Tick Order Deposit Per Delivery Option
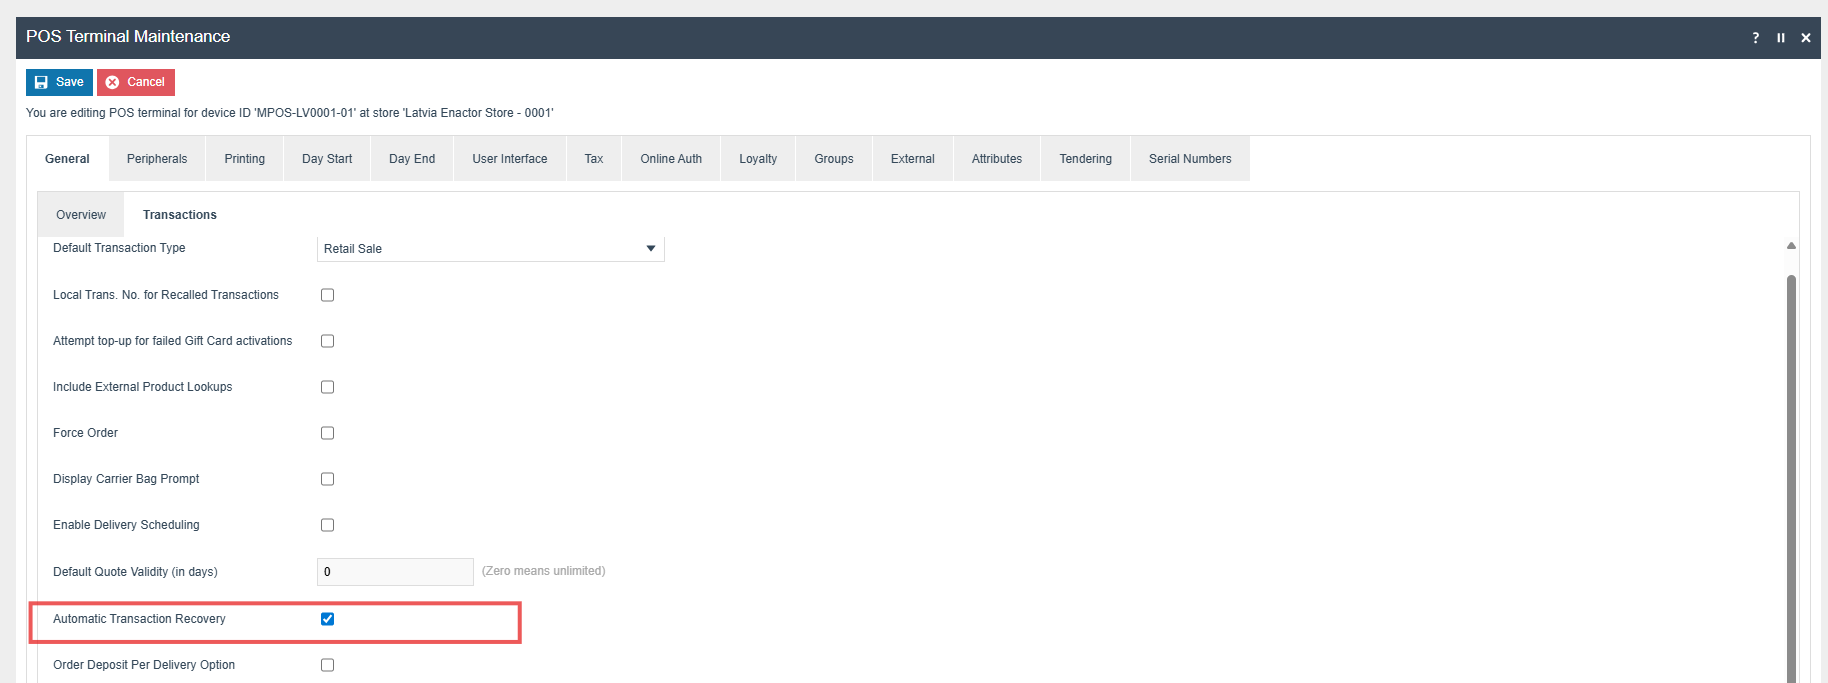1828x683 pixels. 327,665
